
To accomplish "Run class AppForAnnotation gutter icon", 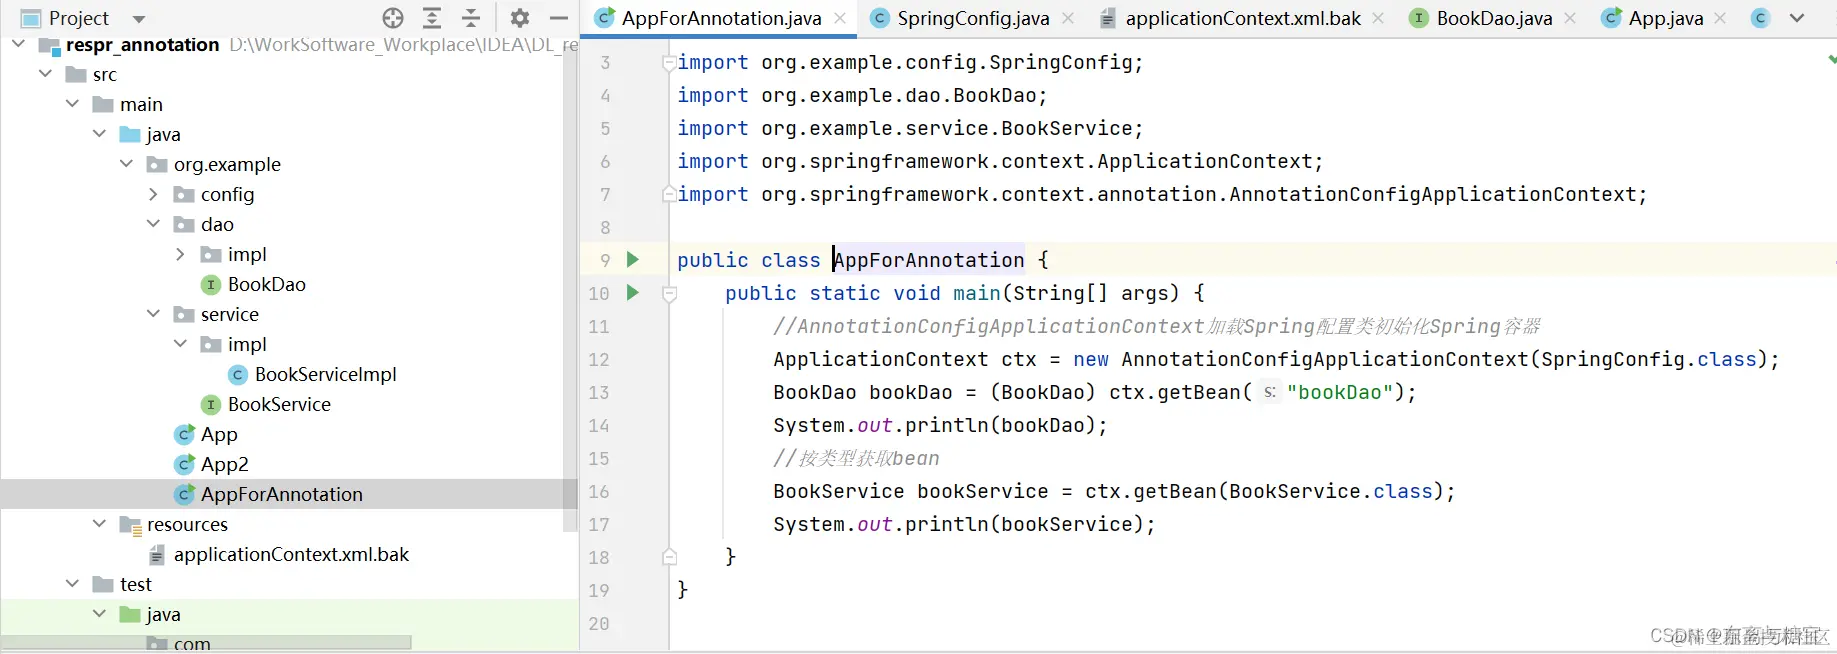I will [x=632, y=260].
